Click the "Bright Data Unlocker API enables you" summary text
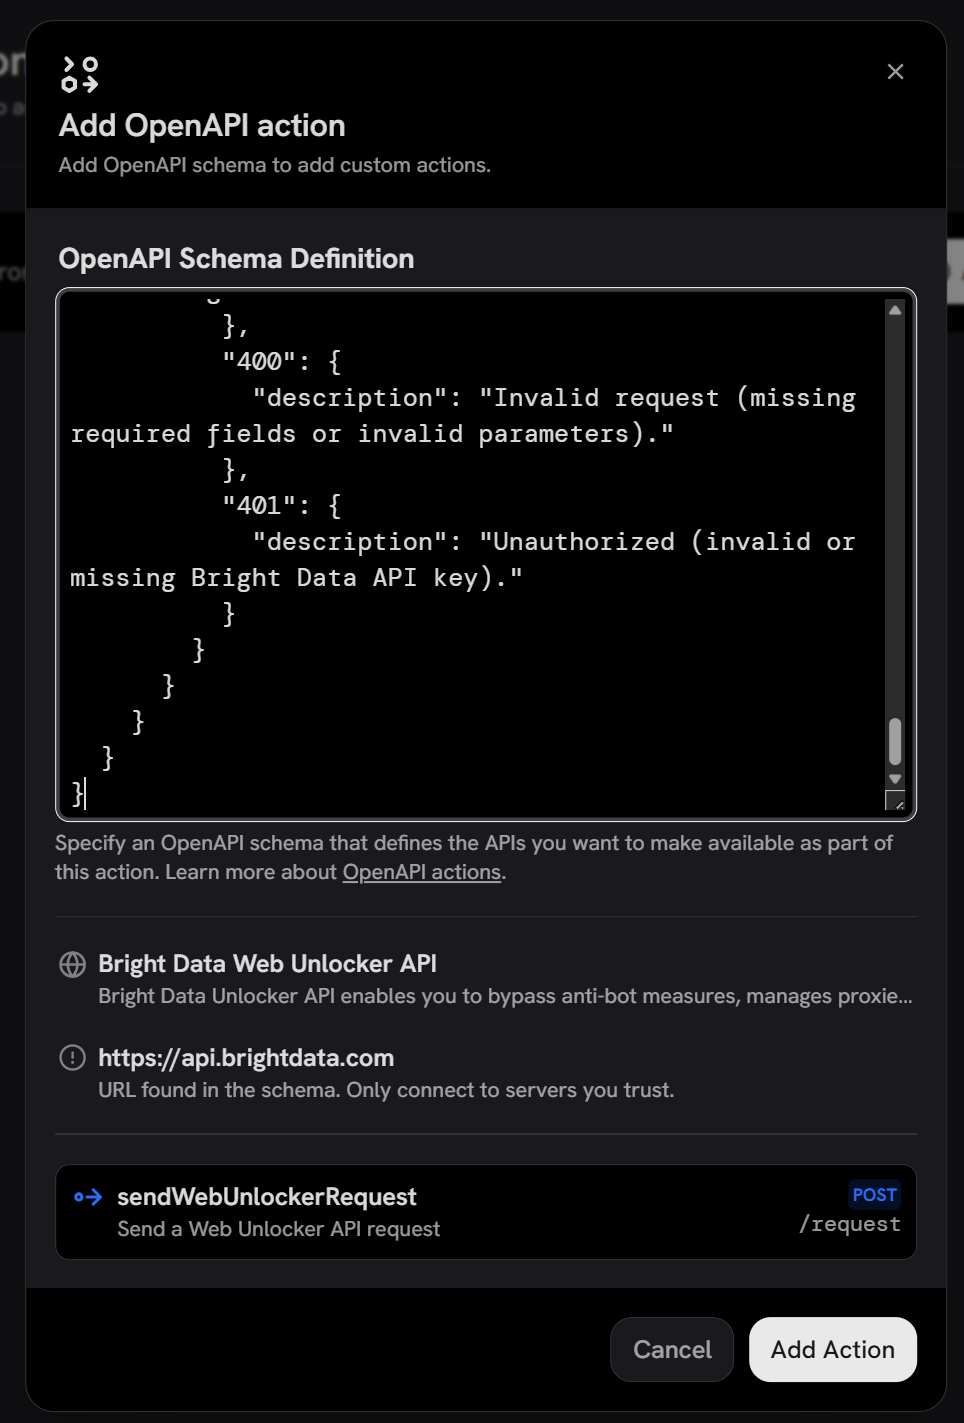964x1423 pixels. point(505,996)
